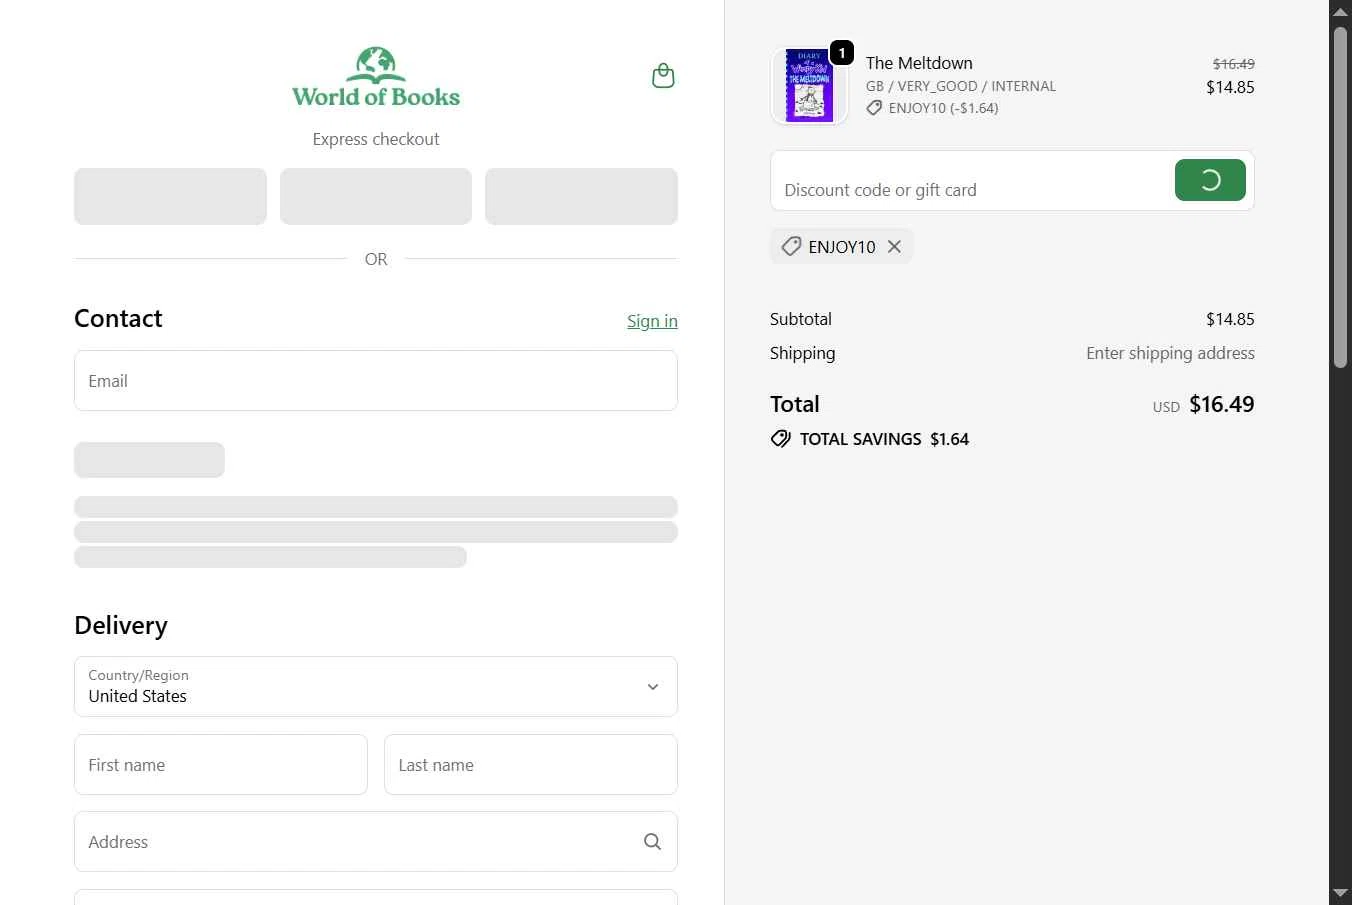Click GB / VERY_GOOD / INTERNAL variant text
This screenshot has height=905, width=1352.
coord(961,86)
